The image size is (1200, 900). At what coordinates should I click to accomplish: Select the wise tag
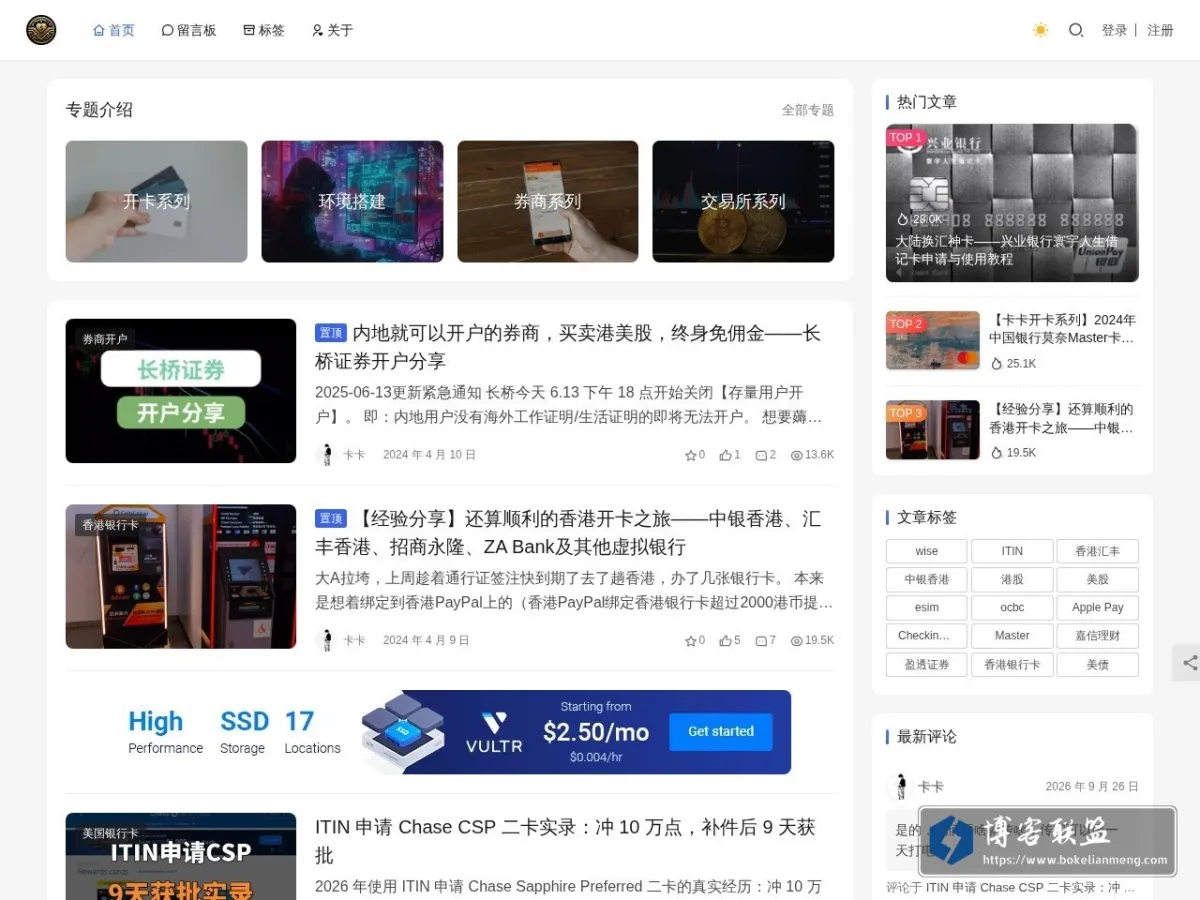click(927, 551)
